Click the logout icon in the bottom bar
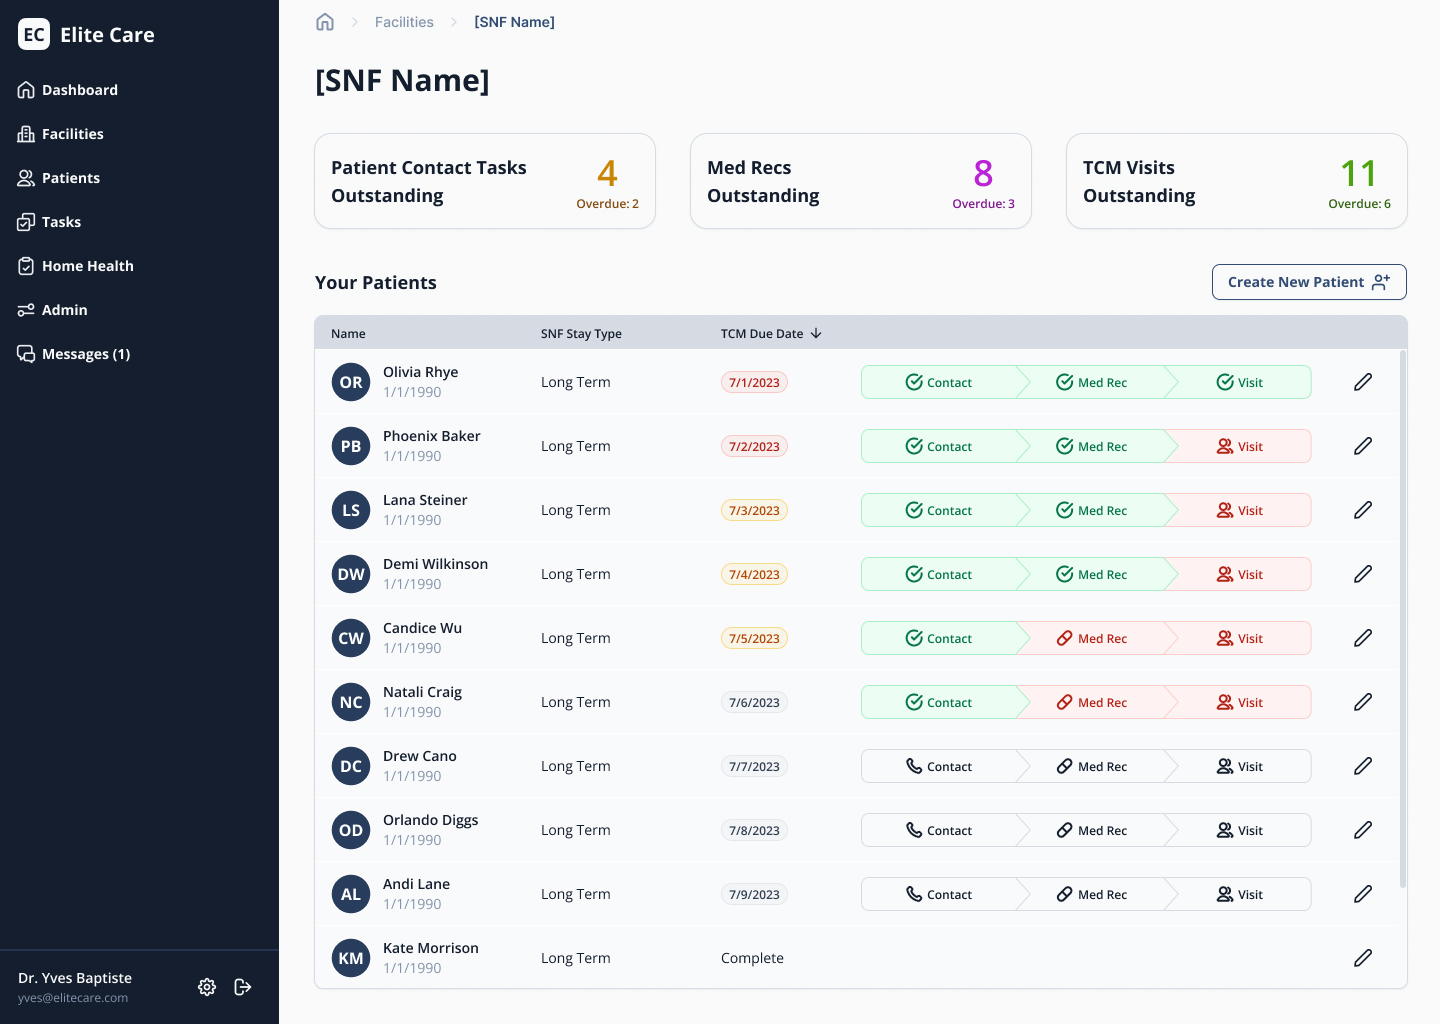This screenshot has width=1440, height=1024. tap(243, 987)
